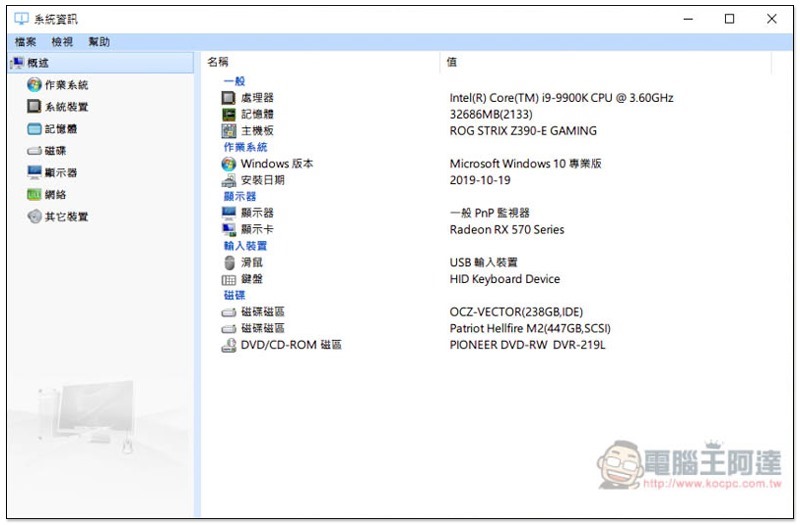800x525 pixels.
Task: Click the Microsoft Windows 10 專業版 value
Action: click(x=526, y=164)
